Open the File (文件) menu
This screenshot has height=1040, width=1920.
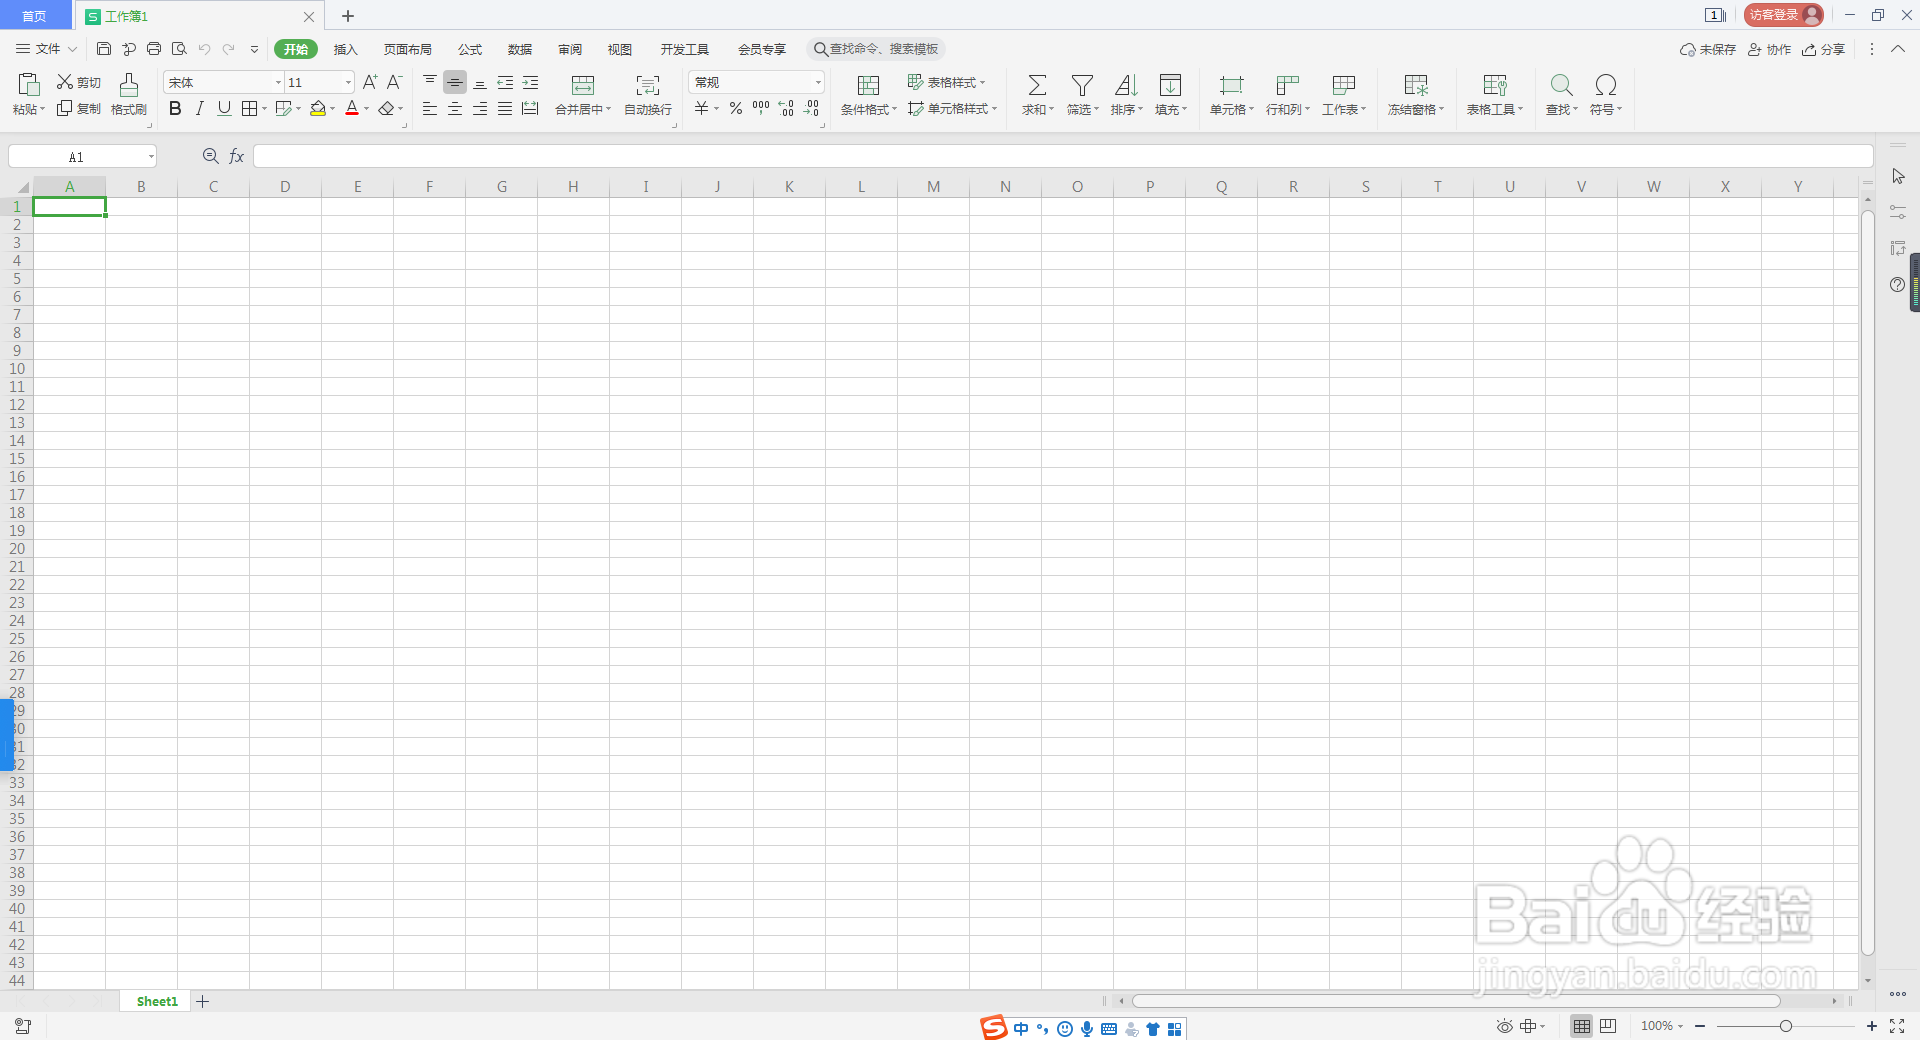46,49
